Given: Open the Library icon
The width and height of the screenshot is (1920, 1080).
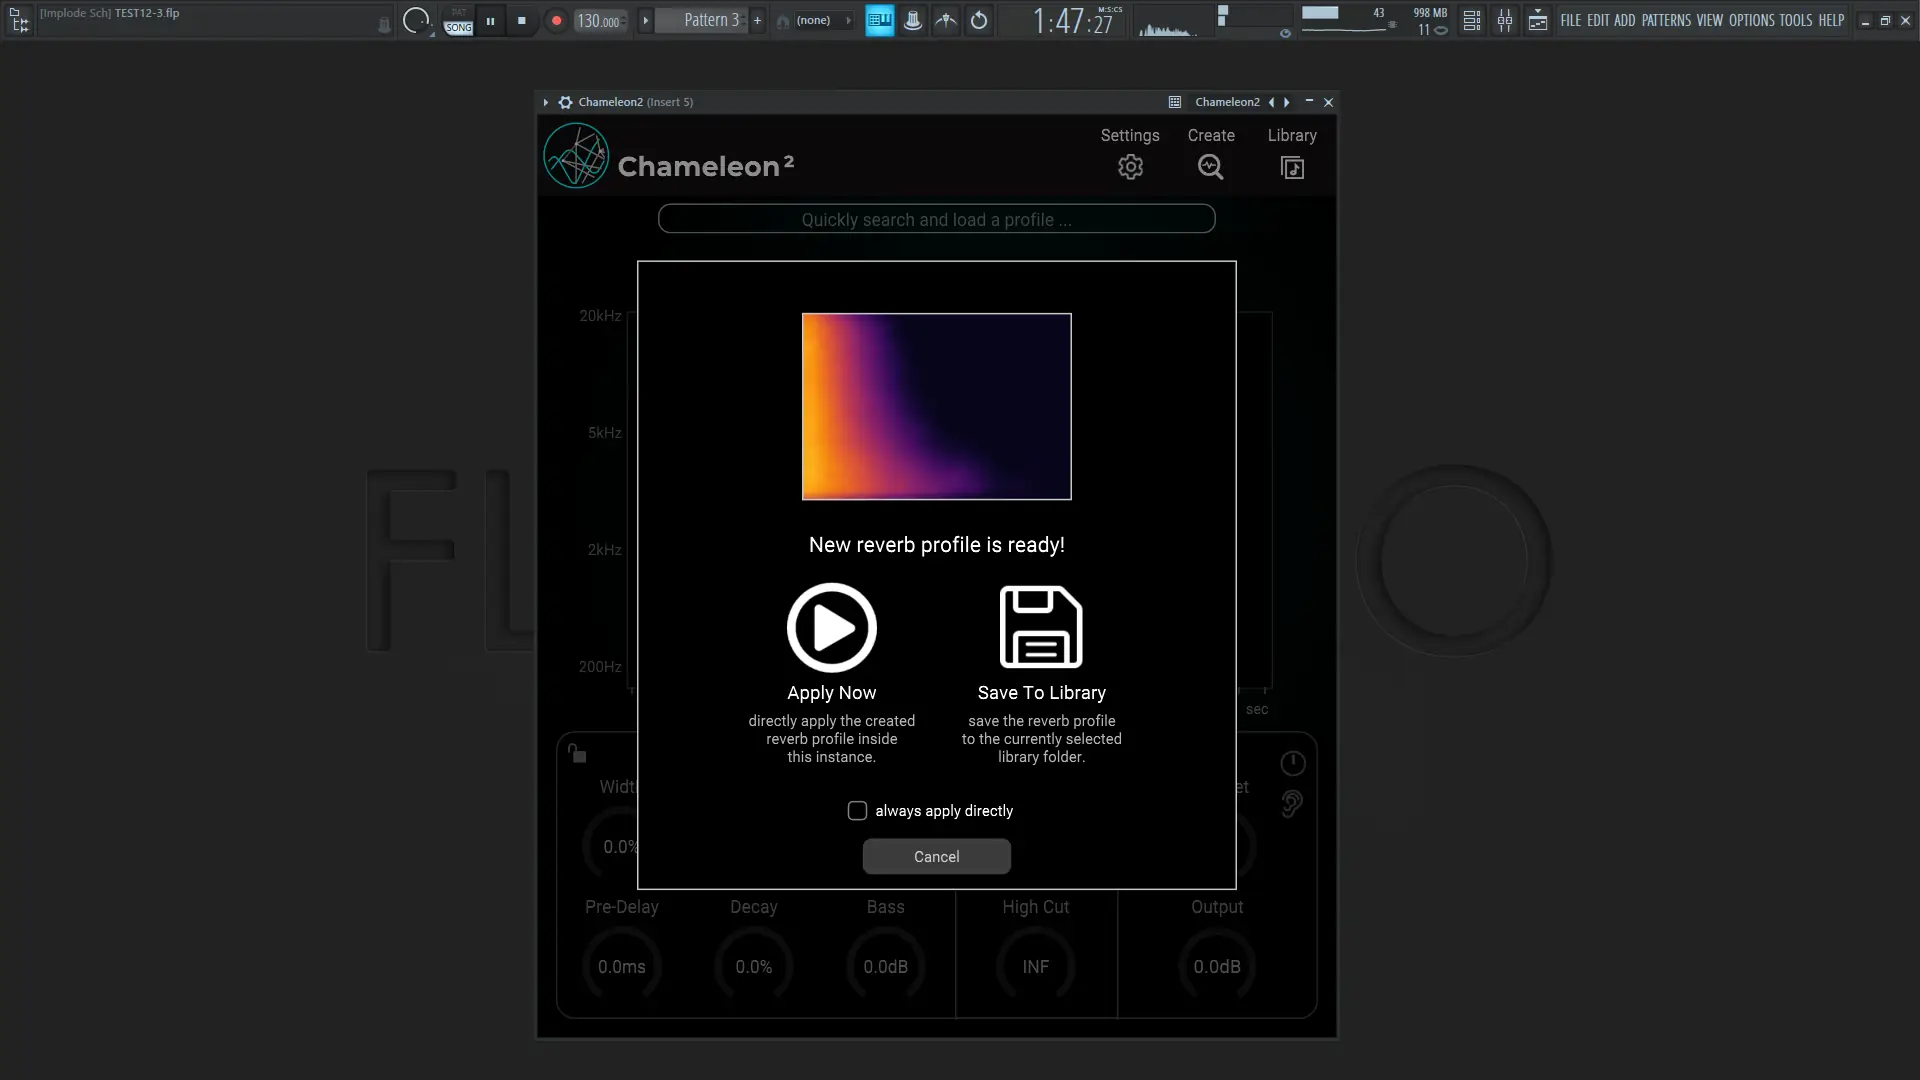Looking at the screenshot, I should coord(1292,167).
